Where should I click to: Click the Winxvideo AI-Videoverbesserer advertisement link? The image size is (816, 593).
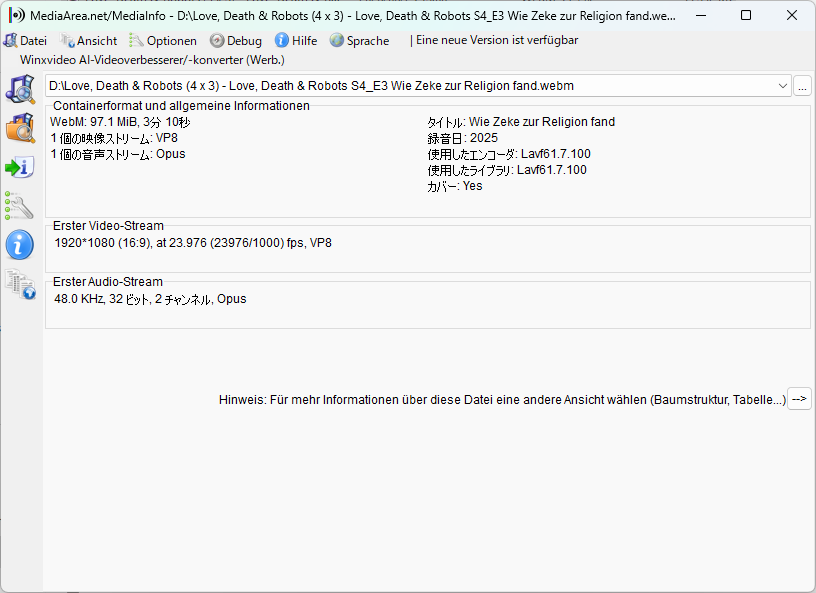(152, 60)
